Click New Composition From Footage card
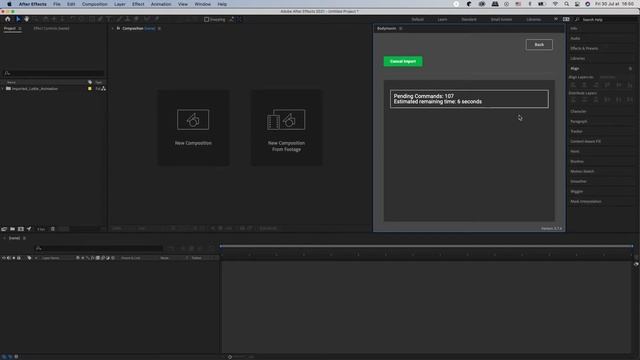This screenshot has width=640, height=360. point(286,128)
